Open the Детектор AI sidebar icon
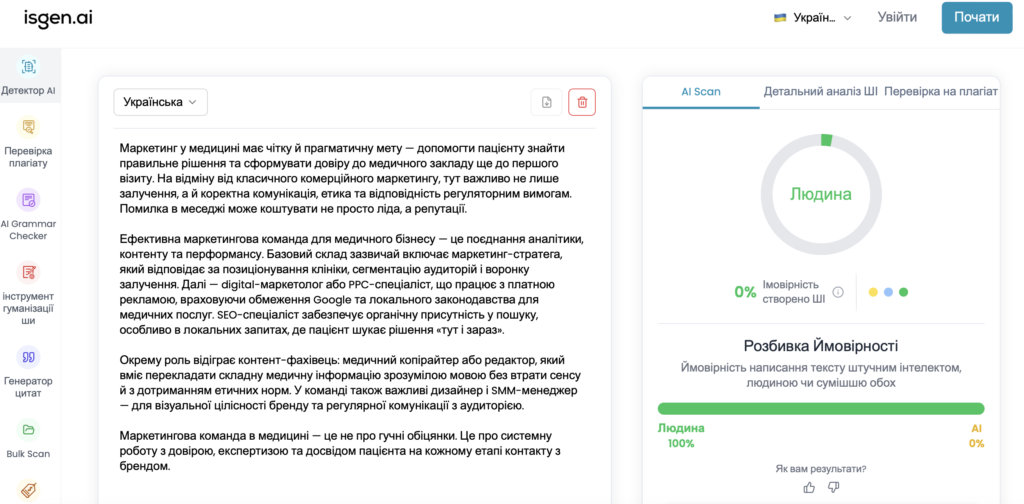Screen dimensions: 1024x504 (29, 67)
